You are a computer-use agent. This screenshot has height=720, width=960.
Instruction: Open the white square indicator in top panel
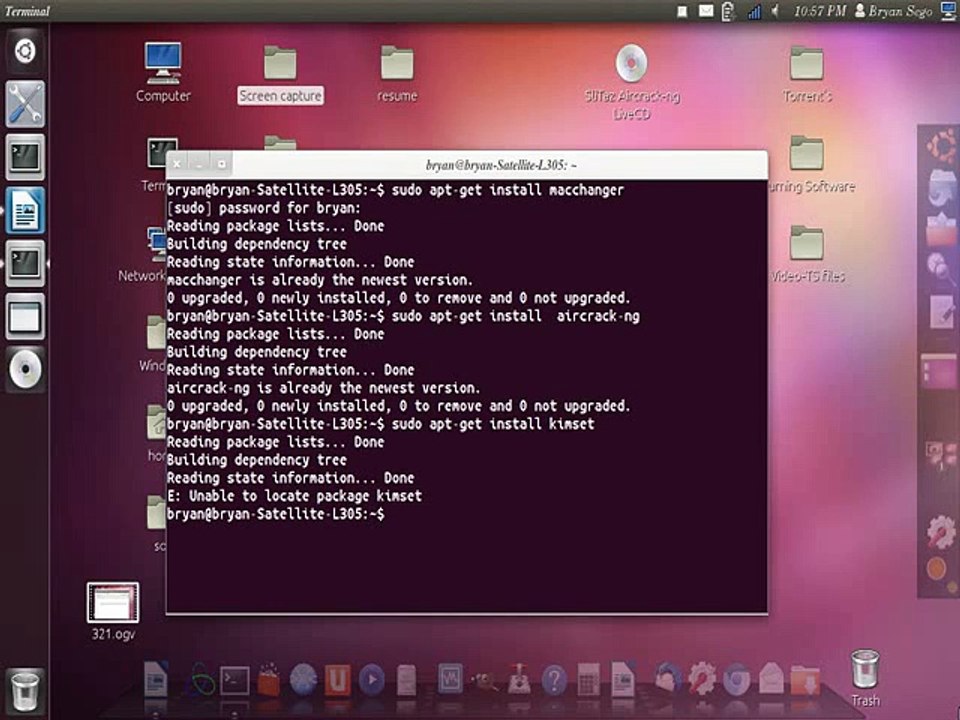(x=682, y=11)
